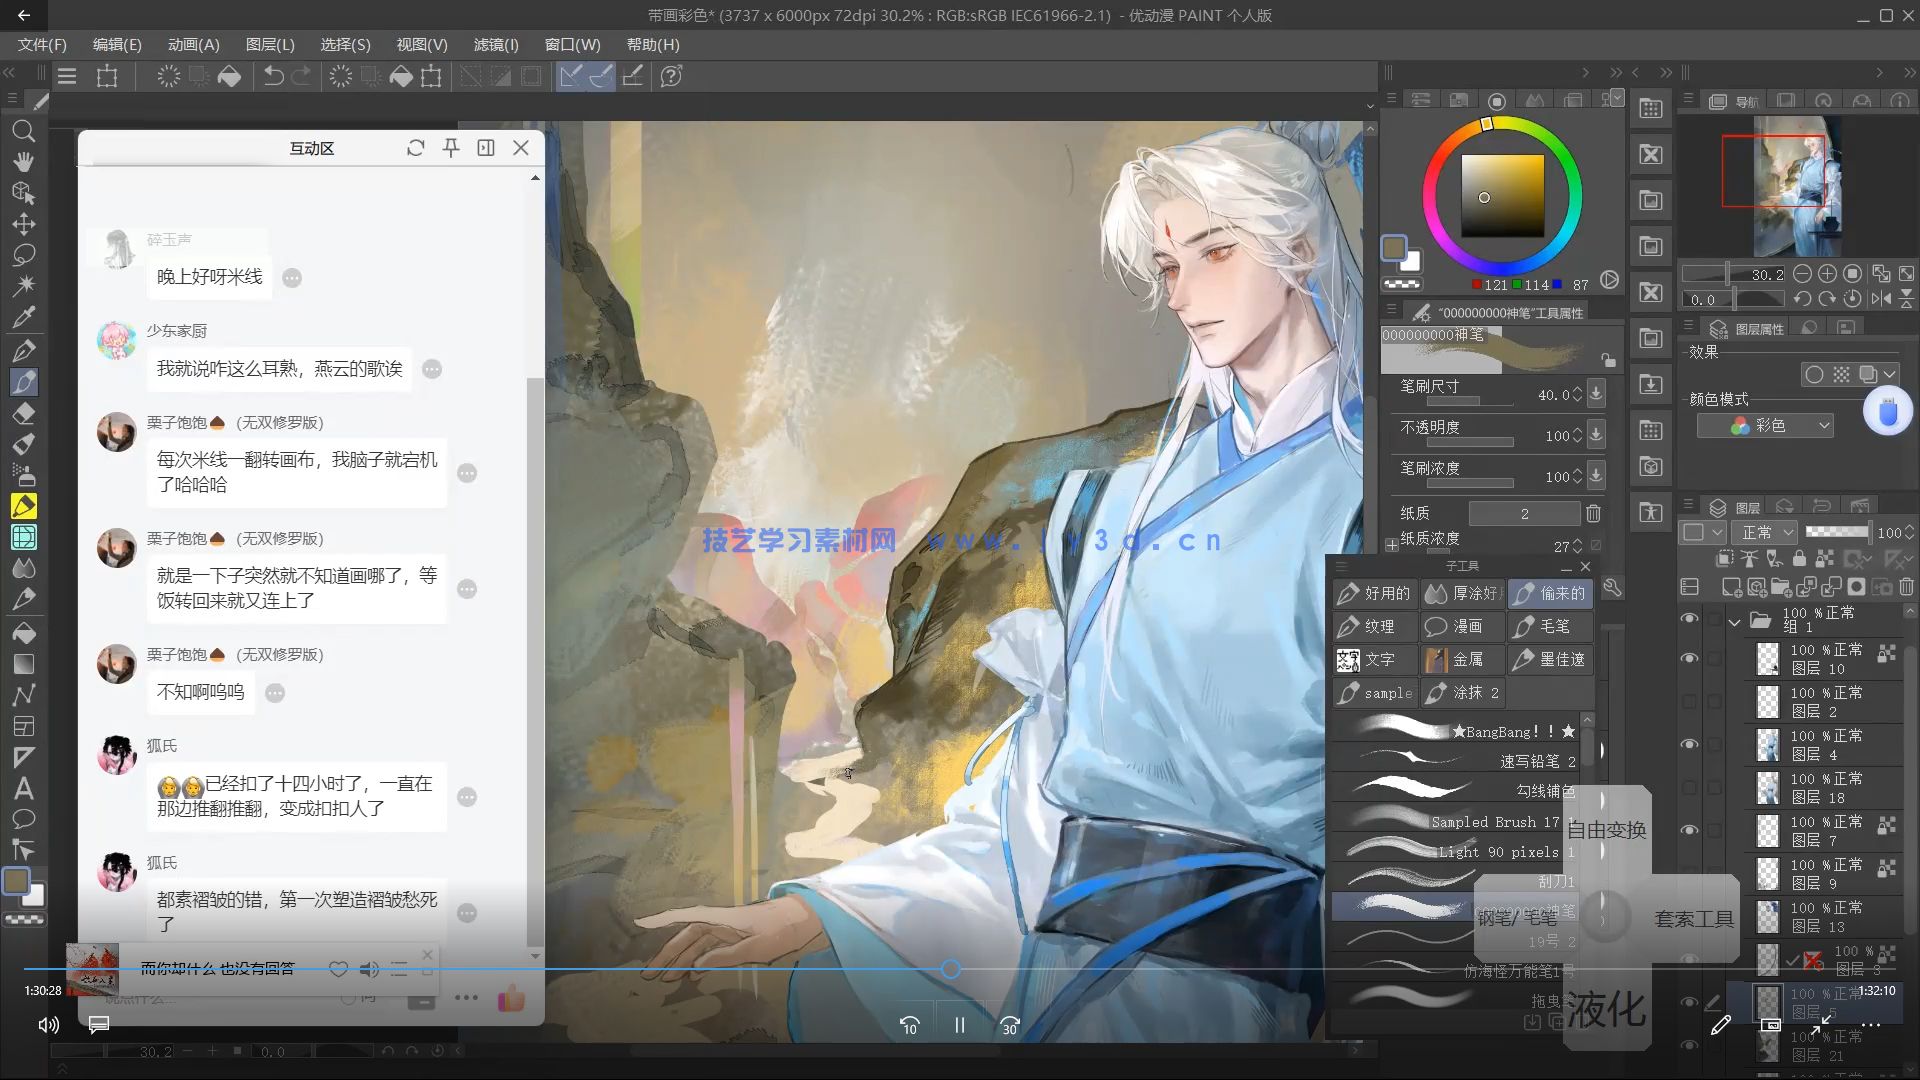Select the magnifier zoom tool
This screenshot has width=1920, height=1080.
tap(23, 131)
